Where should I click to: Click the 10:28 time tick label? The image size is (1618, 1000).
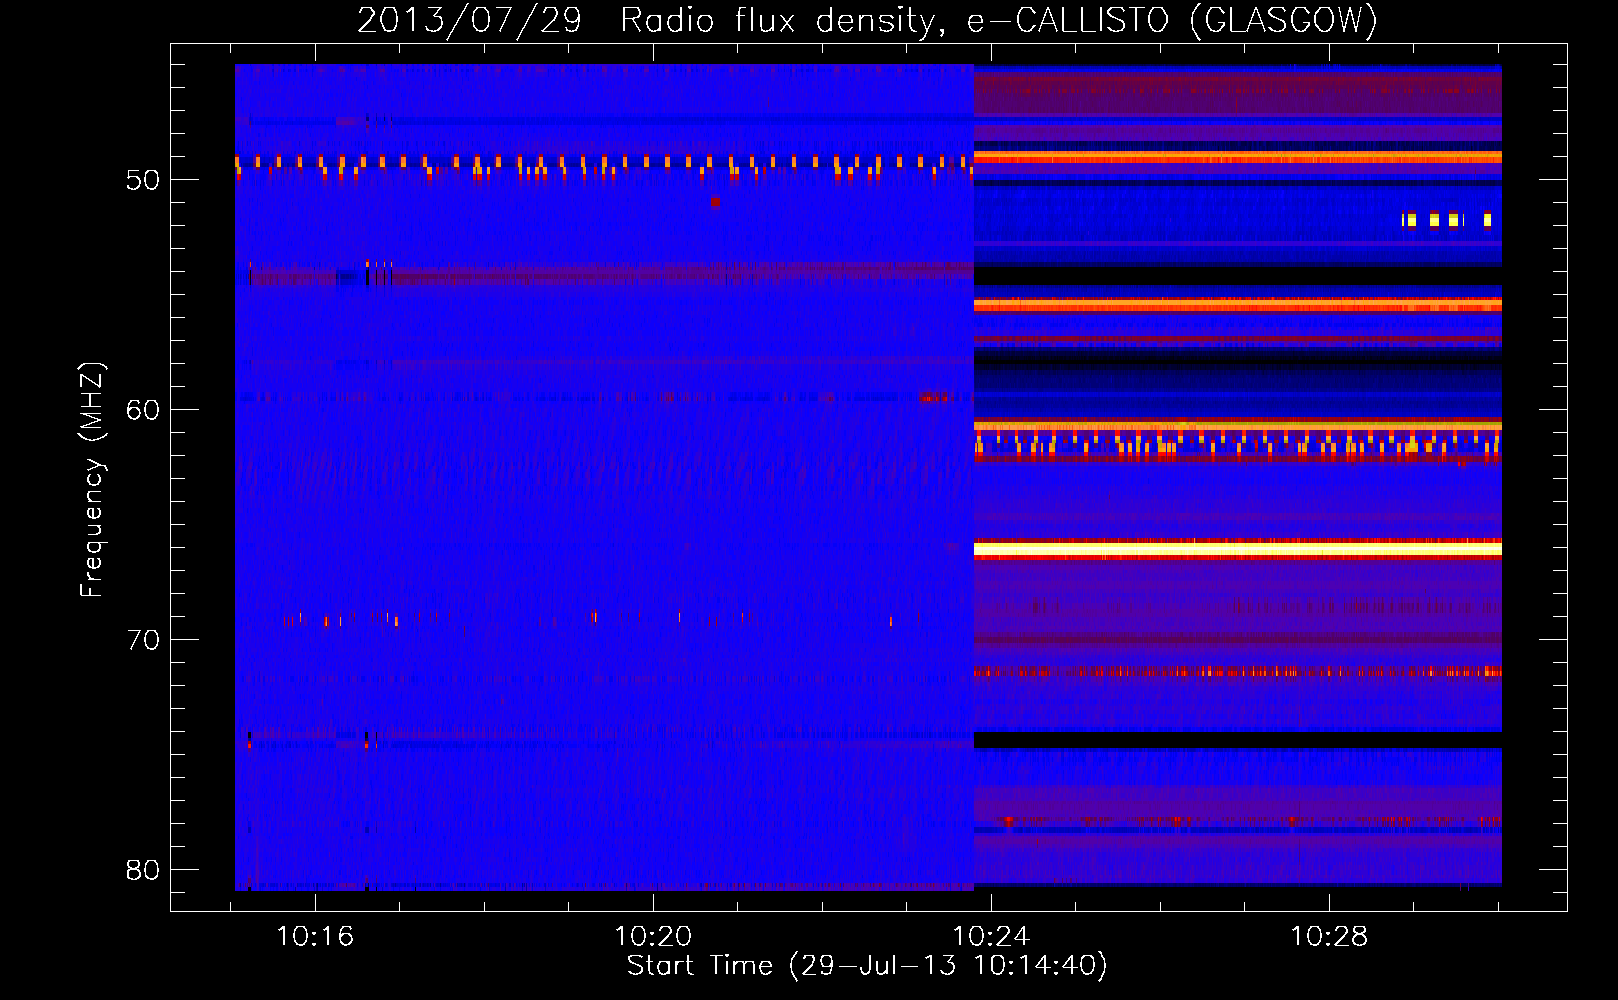click(1329, 937)
